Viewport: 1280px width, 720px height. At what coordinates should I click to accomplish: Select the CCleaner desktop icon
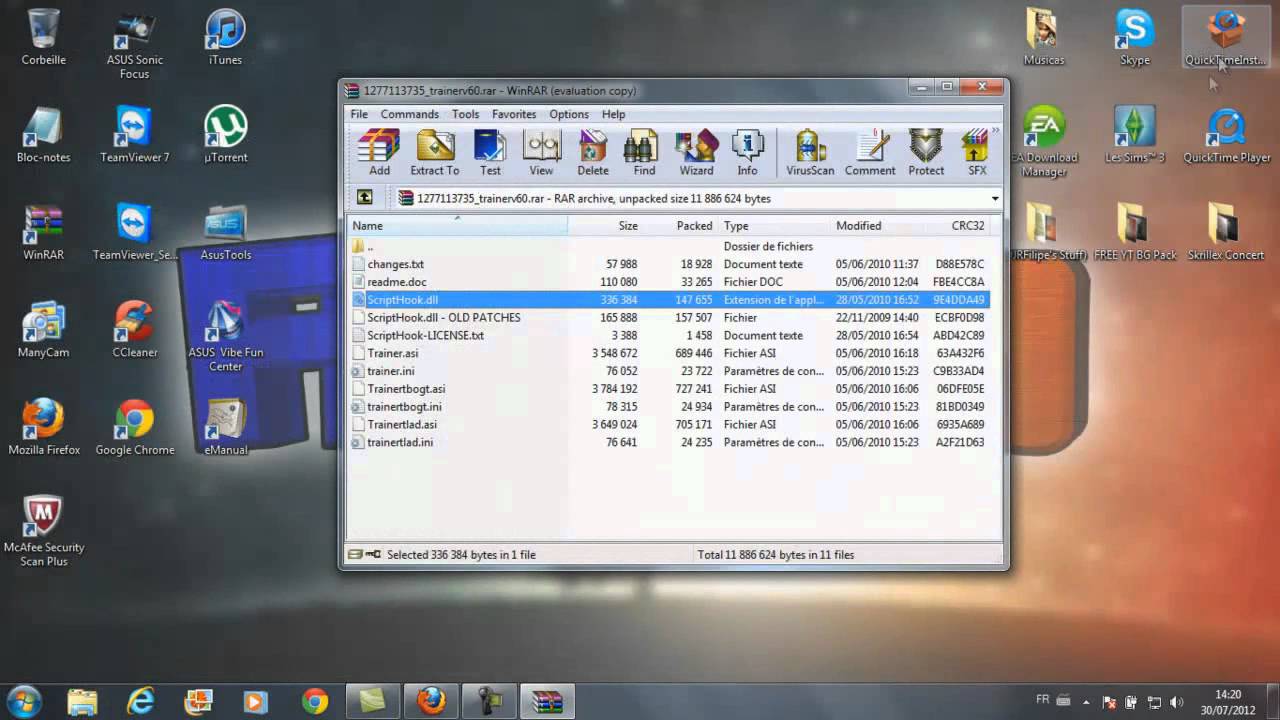coord(134,329)
